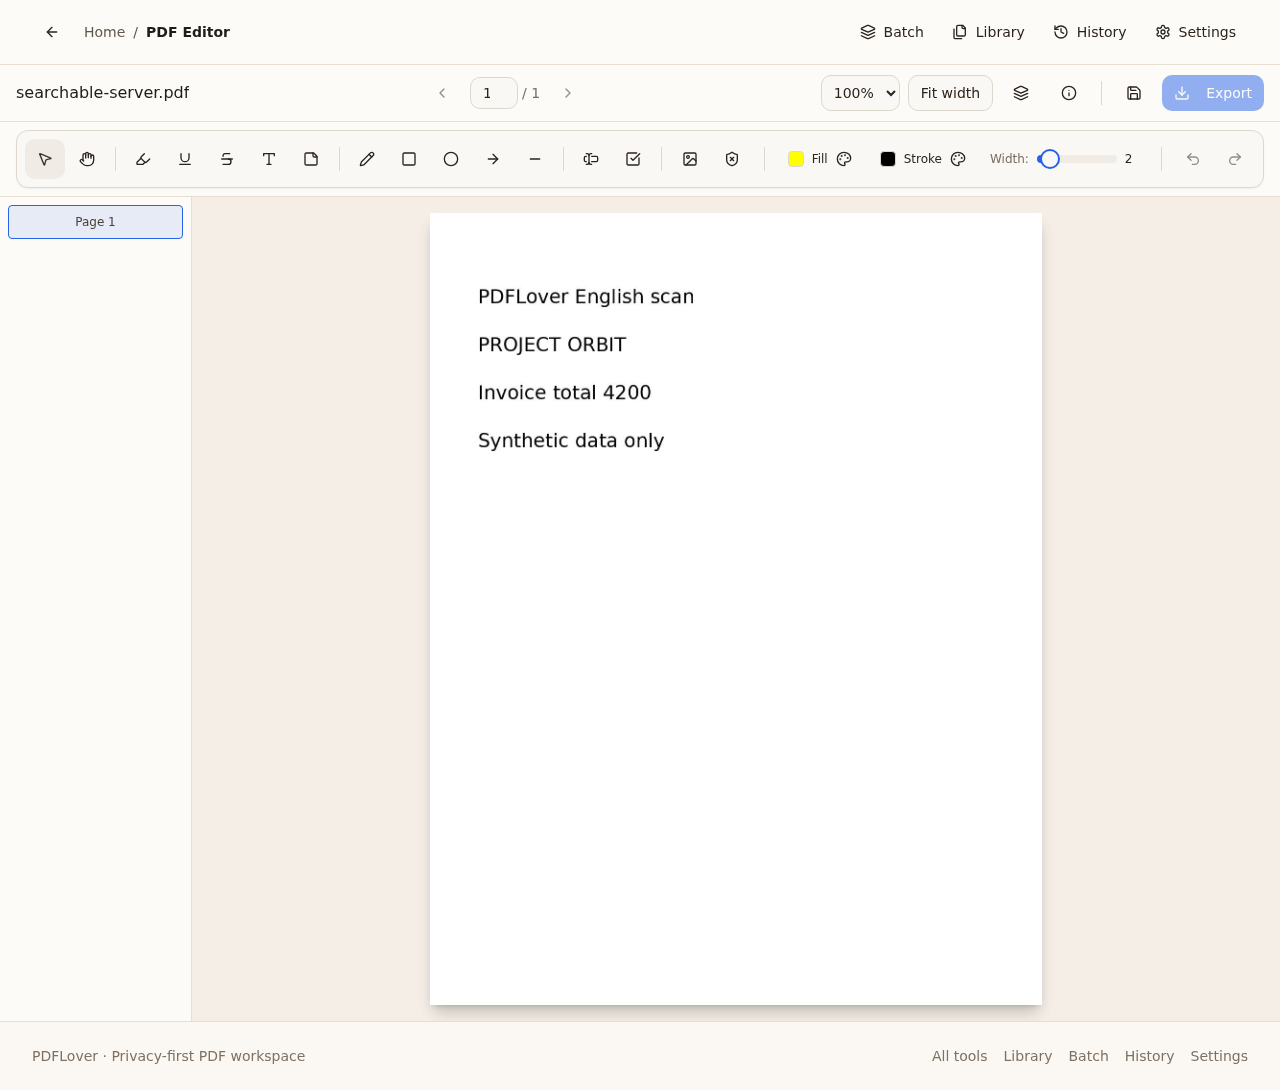
Task: Select the text field form tool
Action: (x=591, y=159)
